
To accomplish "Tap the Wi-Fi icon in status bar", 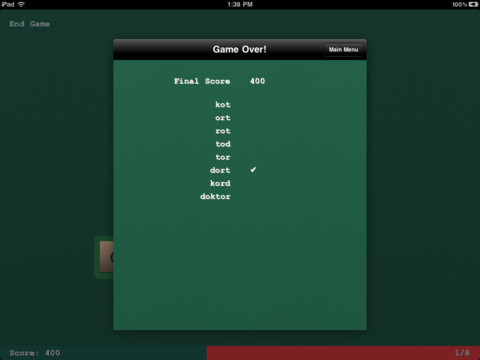I will [21, 4].
